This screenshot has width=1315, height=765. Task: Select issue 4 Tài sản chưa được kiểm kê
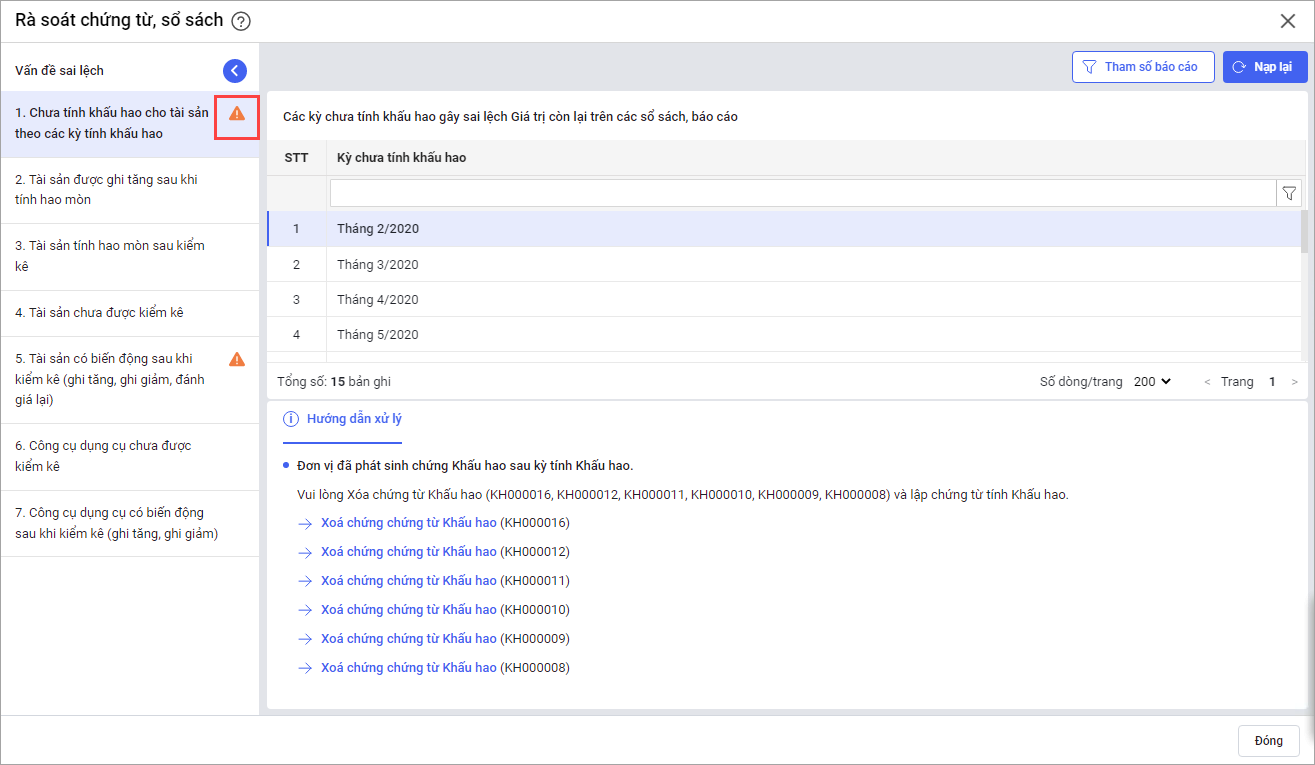(x=100, y=313)
